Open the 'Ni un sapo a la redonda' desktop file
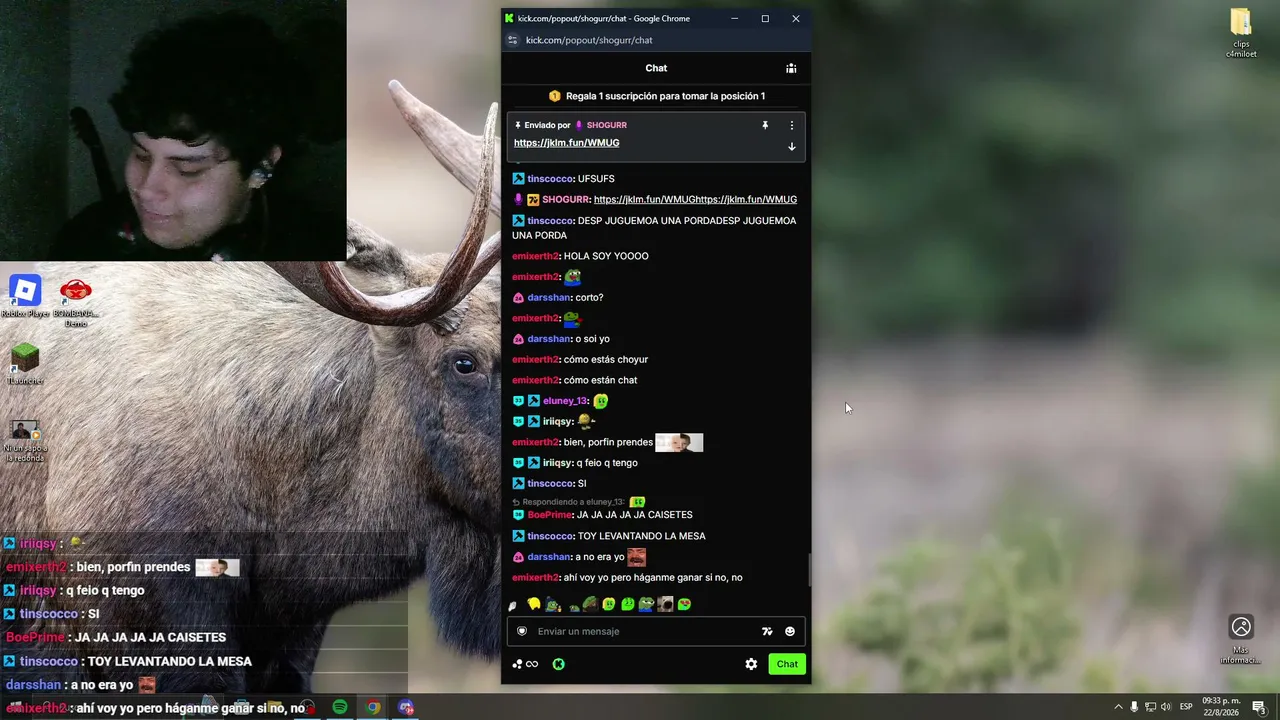 pos(25,441)
